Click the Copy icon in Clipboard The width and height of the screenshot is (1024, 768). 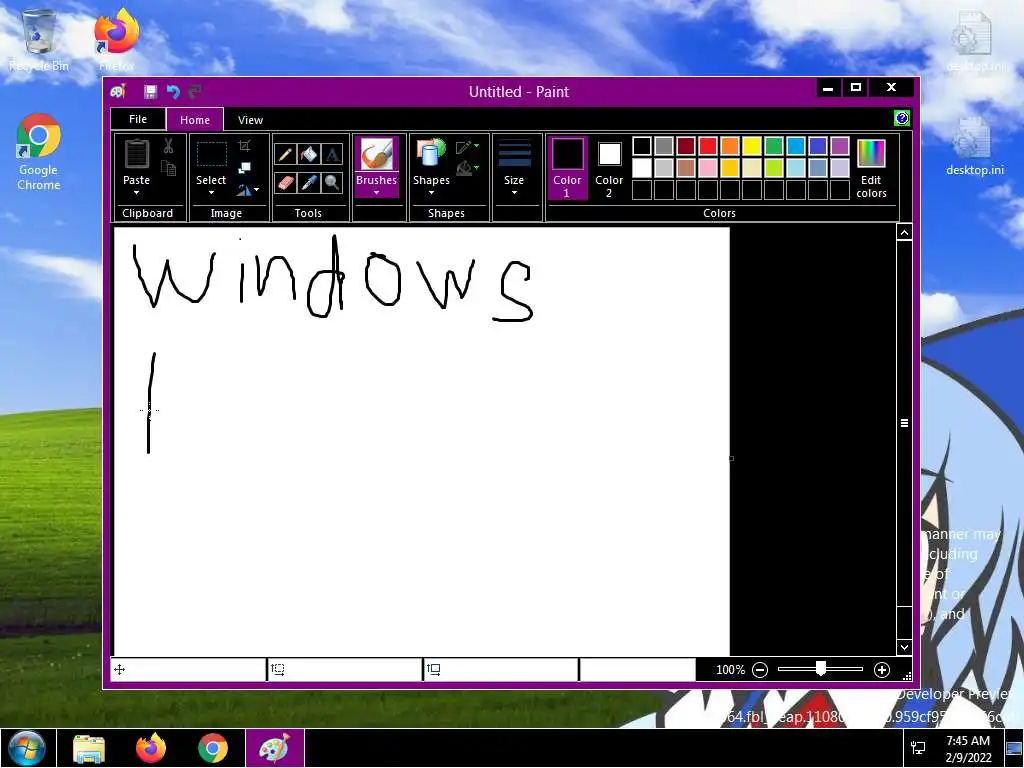(x=168, y=168)
